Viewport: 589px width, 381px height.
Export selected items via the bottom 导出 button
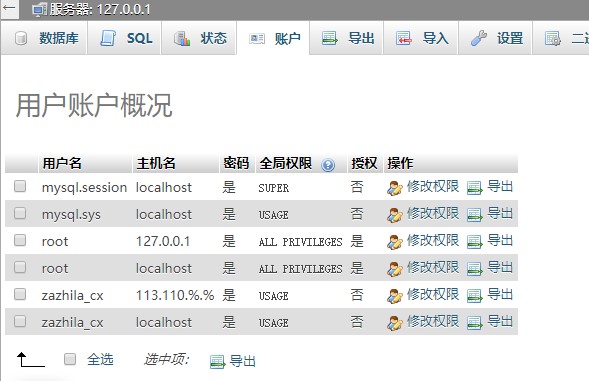pos(243,361)
